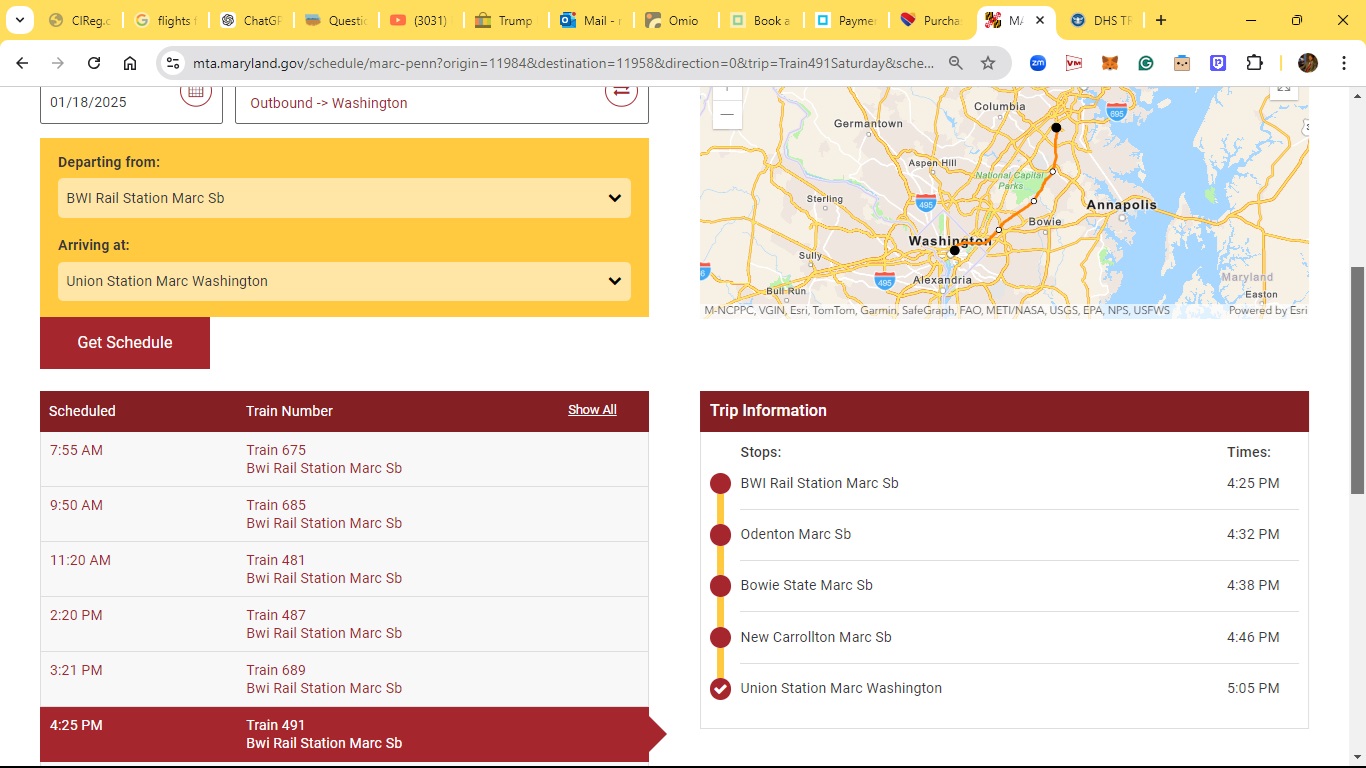Swap direction using the circular arrows icon

[621, 93]
